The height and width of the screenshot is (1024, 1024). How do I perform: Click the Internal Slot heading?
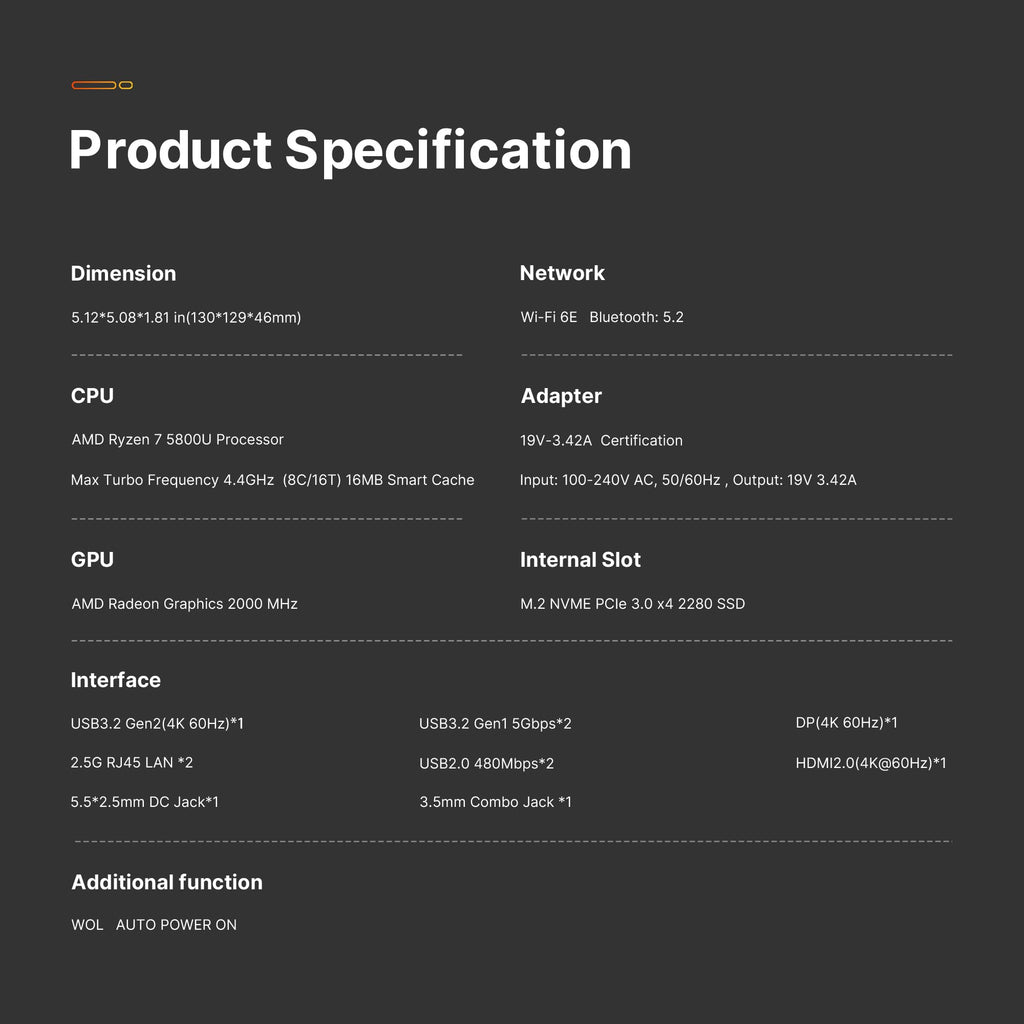pos(580,560)
